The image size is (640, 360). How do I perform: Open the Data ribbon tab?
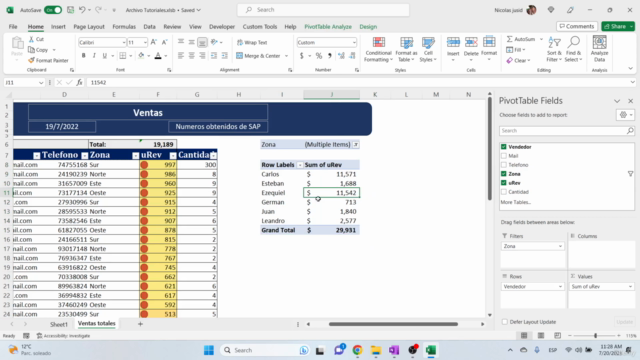point(149,27)
